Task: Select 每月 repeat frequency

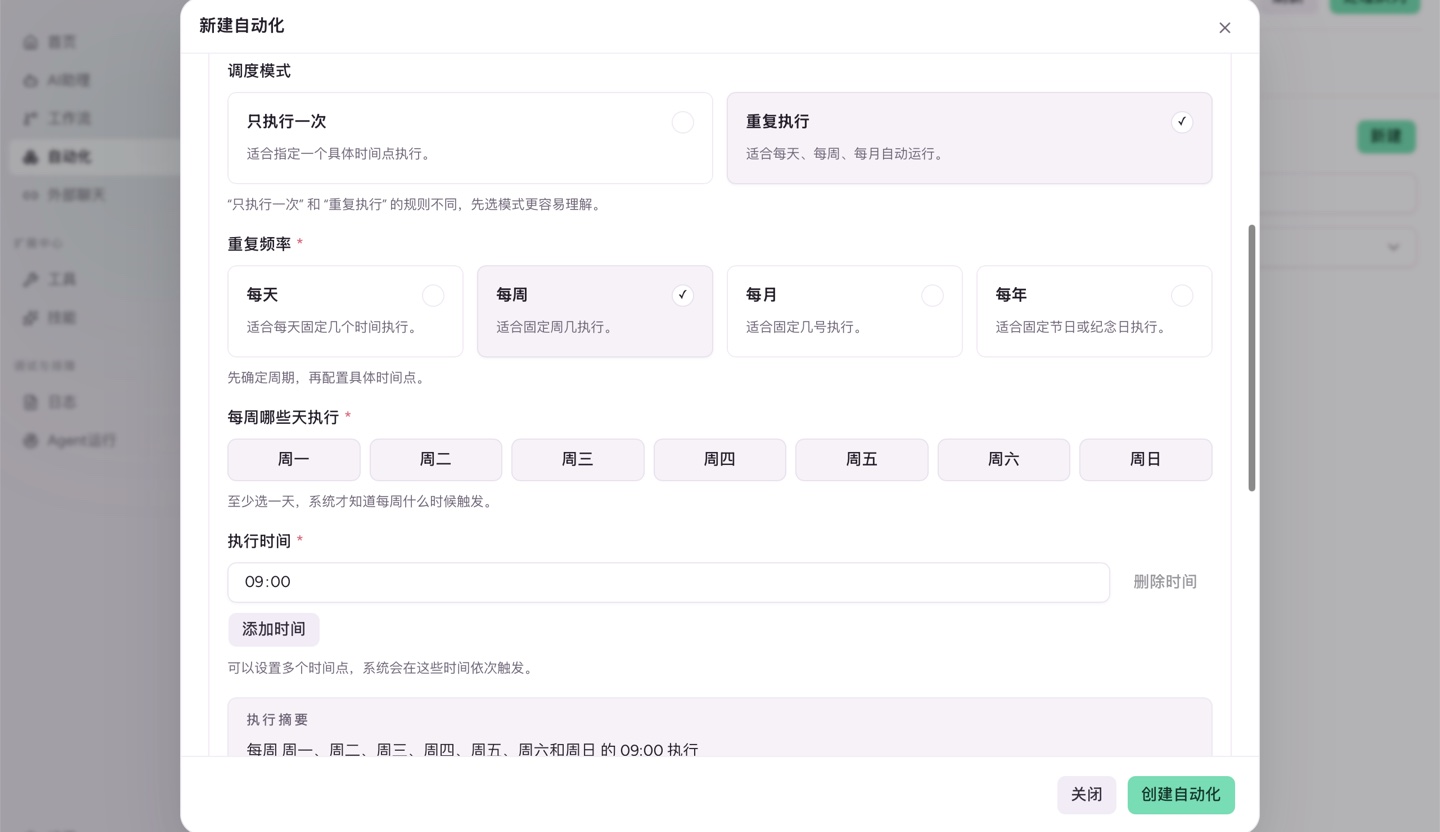Action: [x=844, y=311]
